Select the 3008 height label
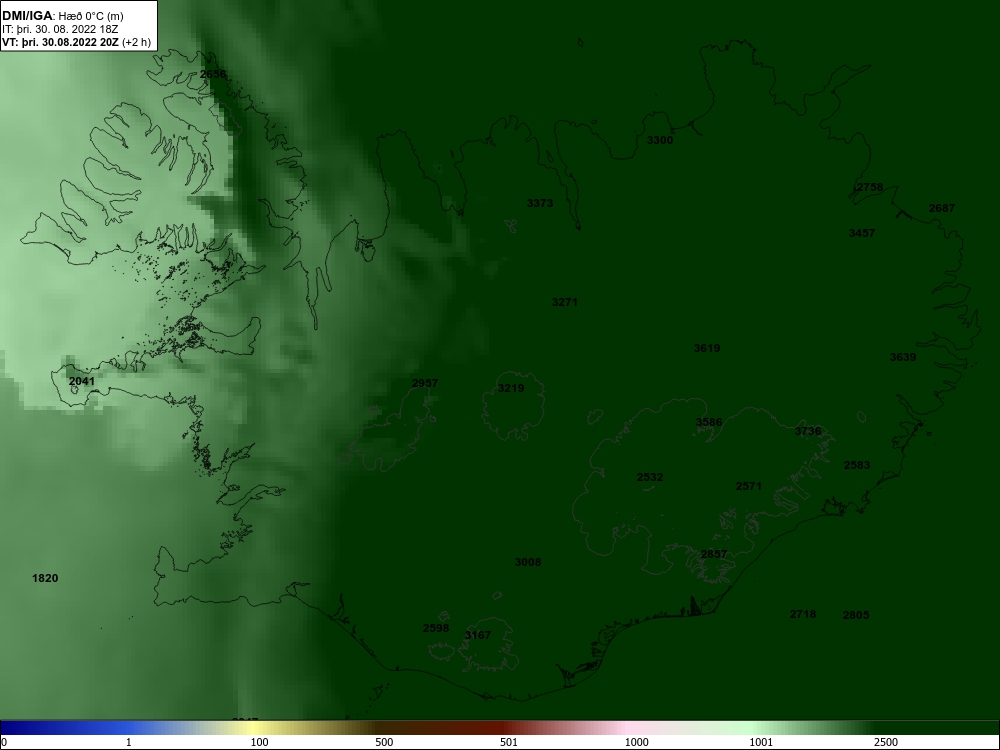 (x=527, y=562)
